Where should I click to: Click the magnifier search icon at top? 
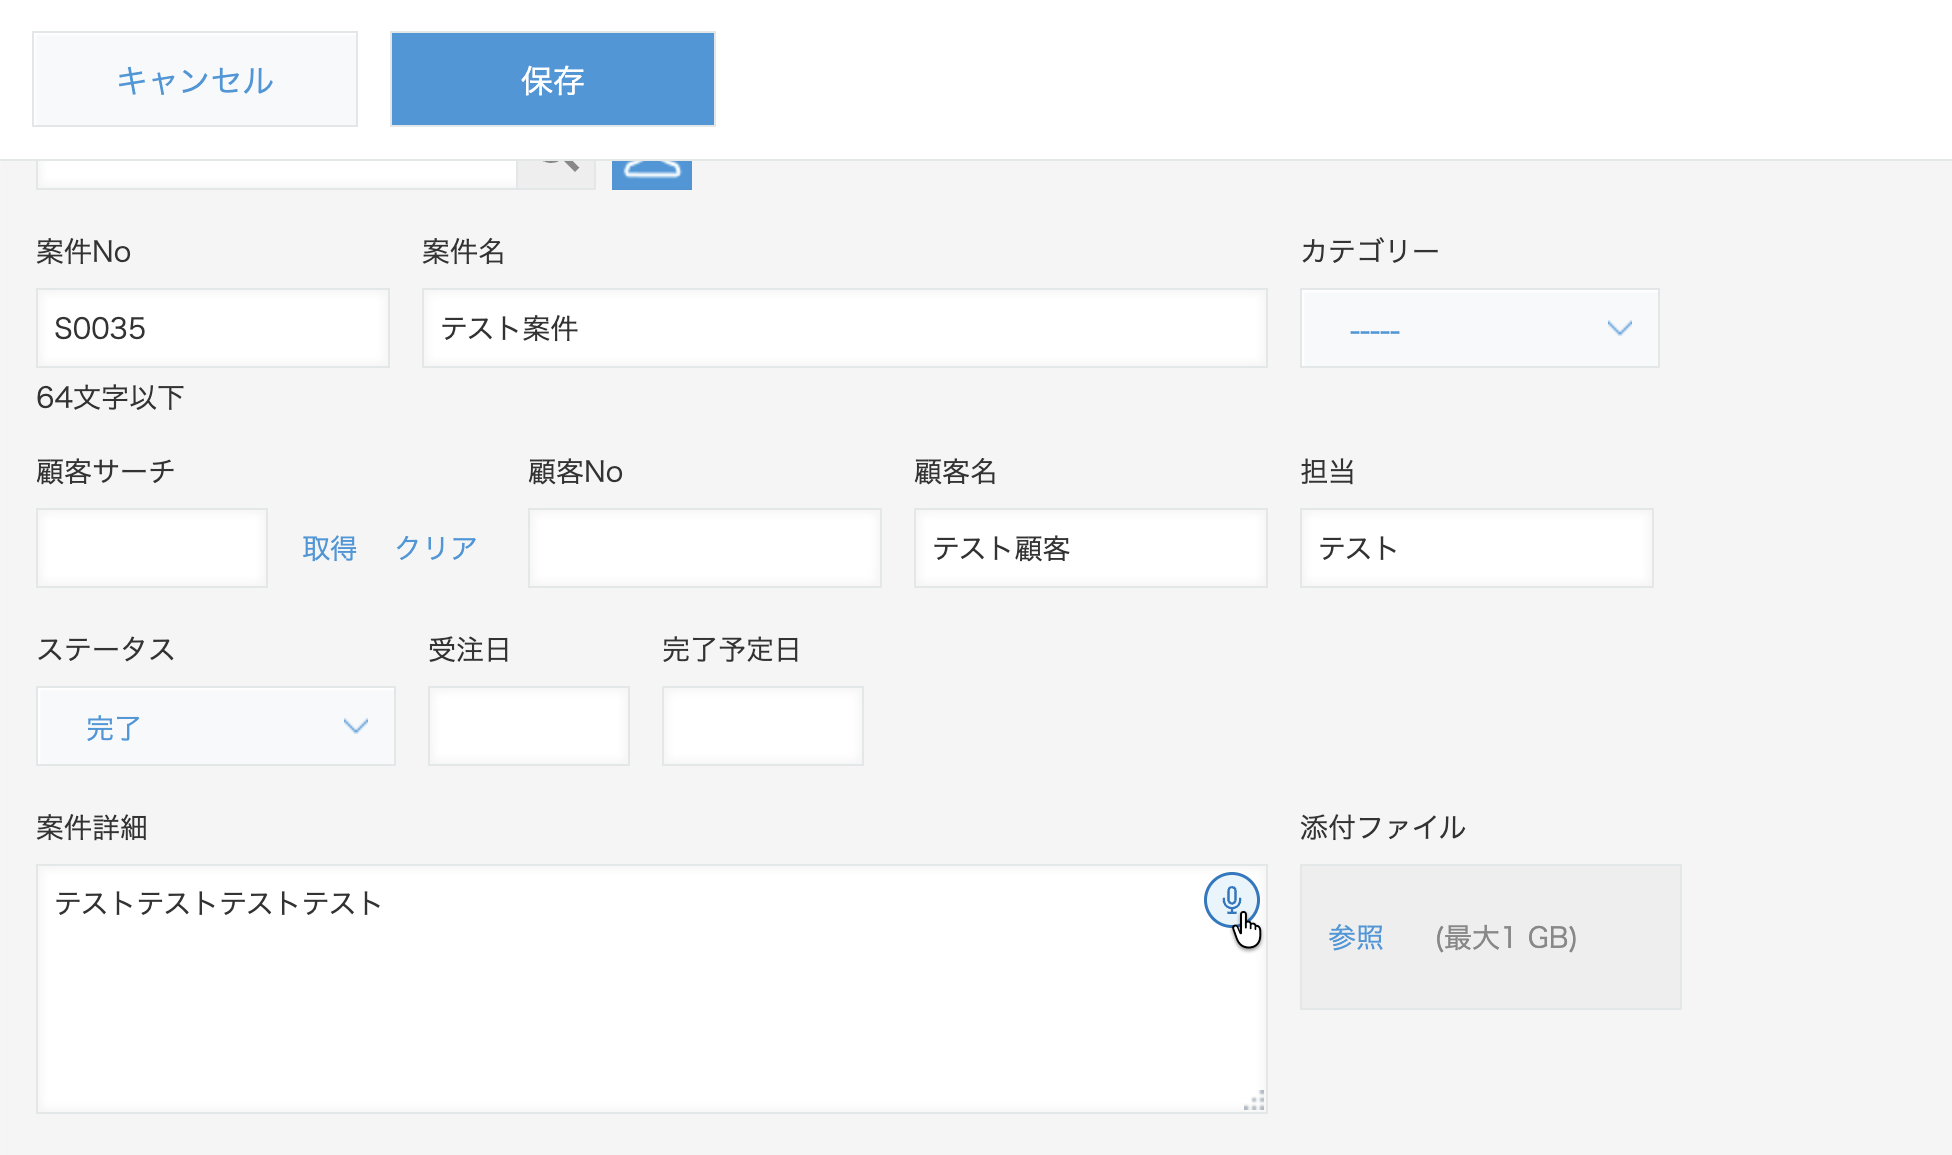click(556, 174)
